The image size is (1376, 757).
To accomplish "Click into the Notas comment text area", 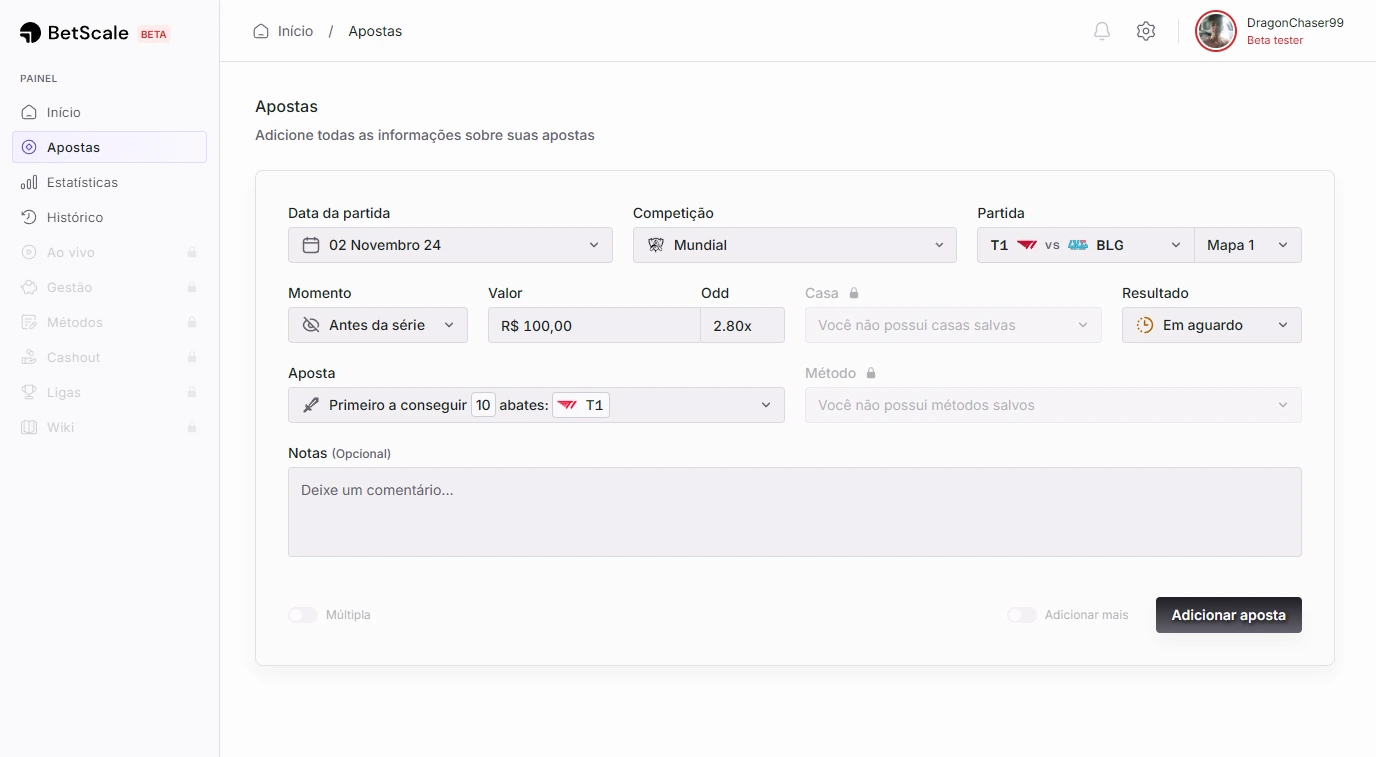I will click(x=794, y=511).
